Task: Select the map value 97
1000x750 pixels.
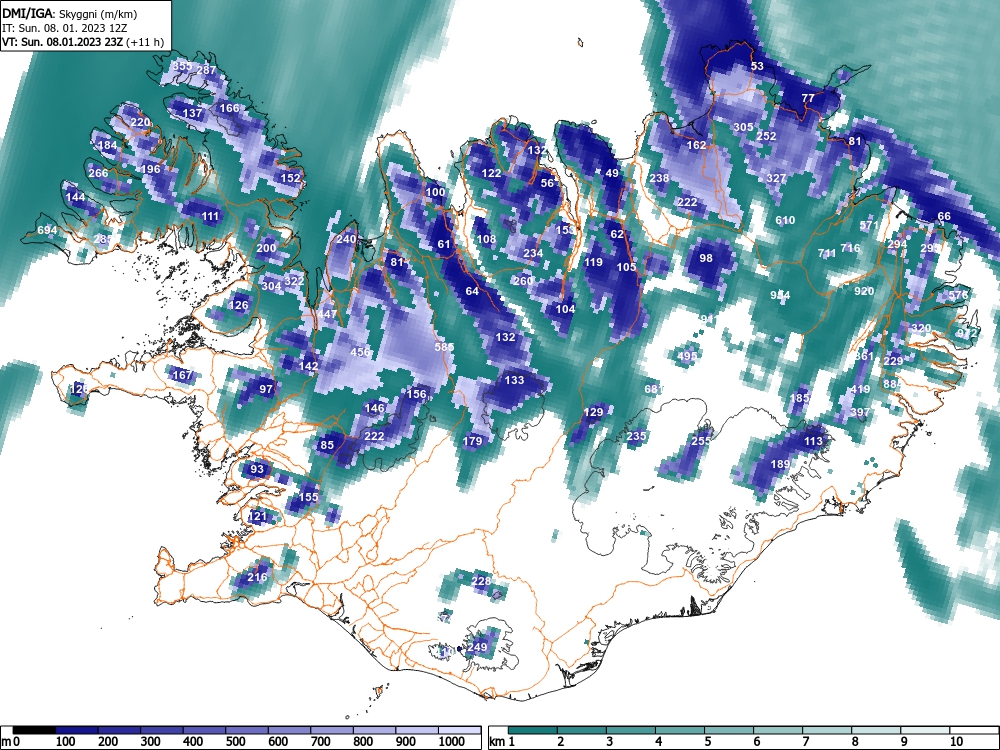Action: (x=266, y=389)
